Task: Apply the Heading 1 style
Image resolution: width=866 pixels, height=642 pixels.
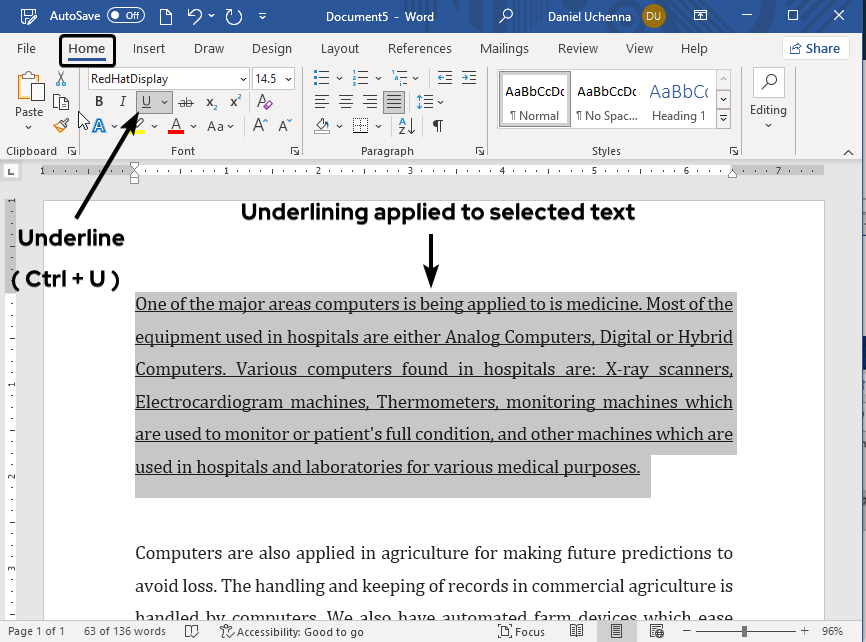Action: pyautogui.click(x=679, y=101)
